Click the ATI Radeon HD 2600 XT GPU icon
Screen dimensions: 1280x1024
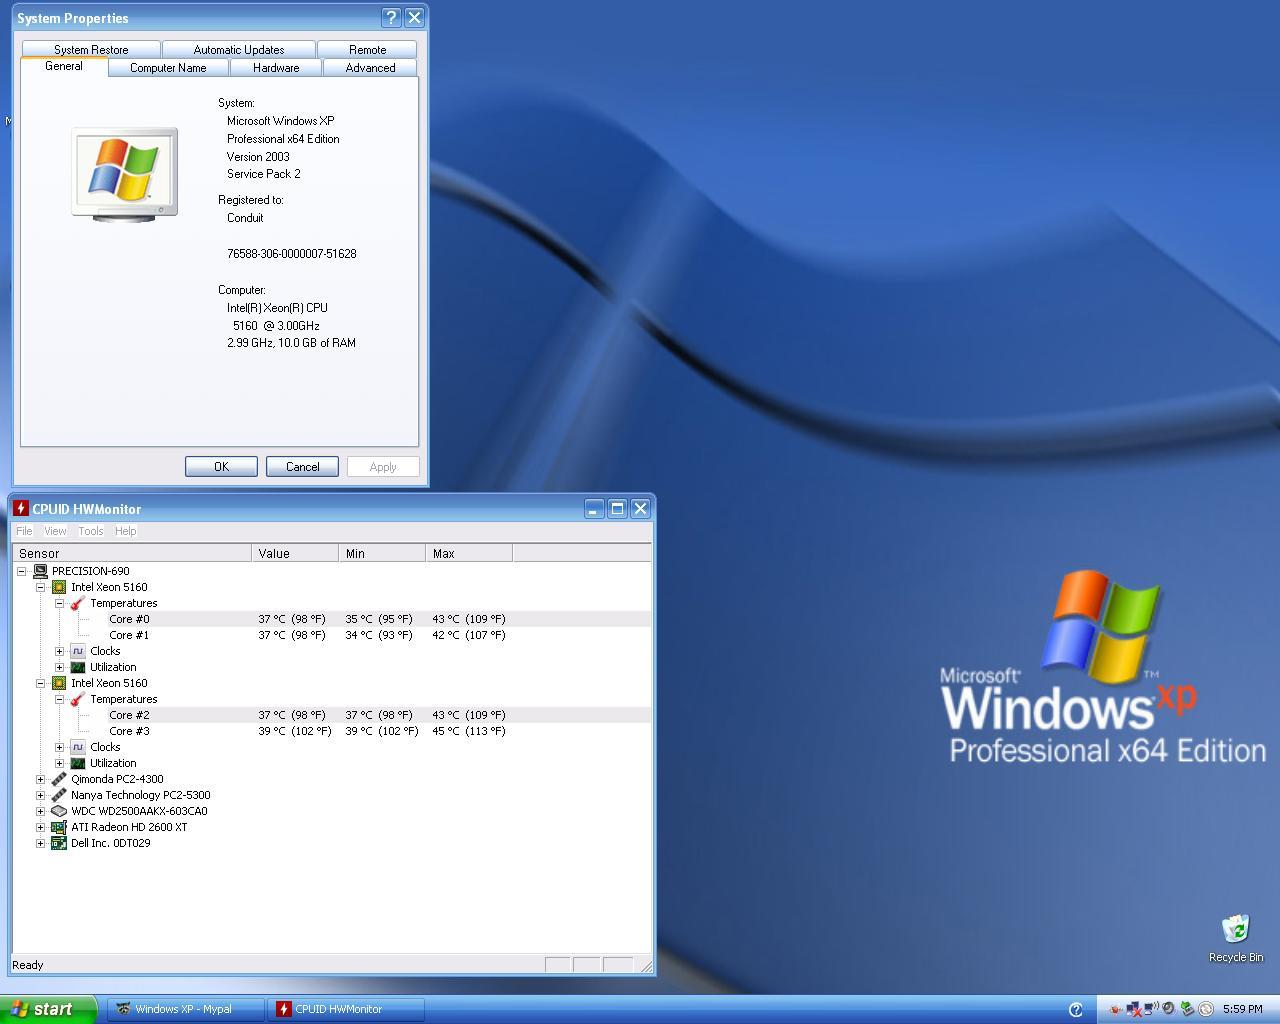[x=59, y=827]
